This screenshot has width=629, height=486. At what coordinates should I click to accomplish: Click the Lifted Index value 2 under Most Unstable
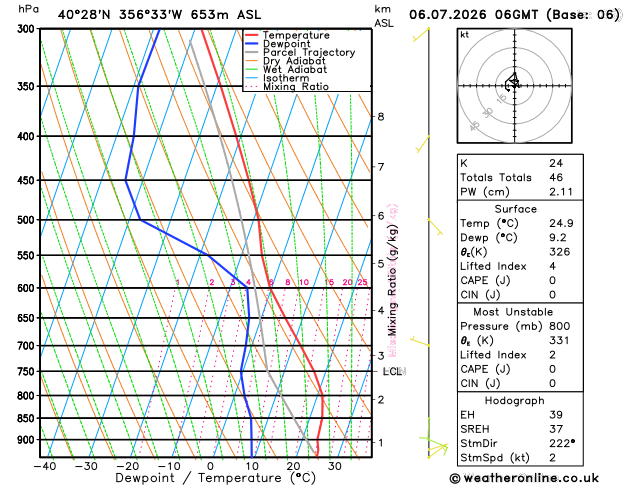tap(552, 354)
